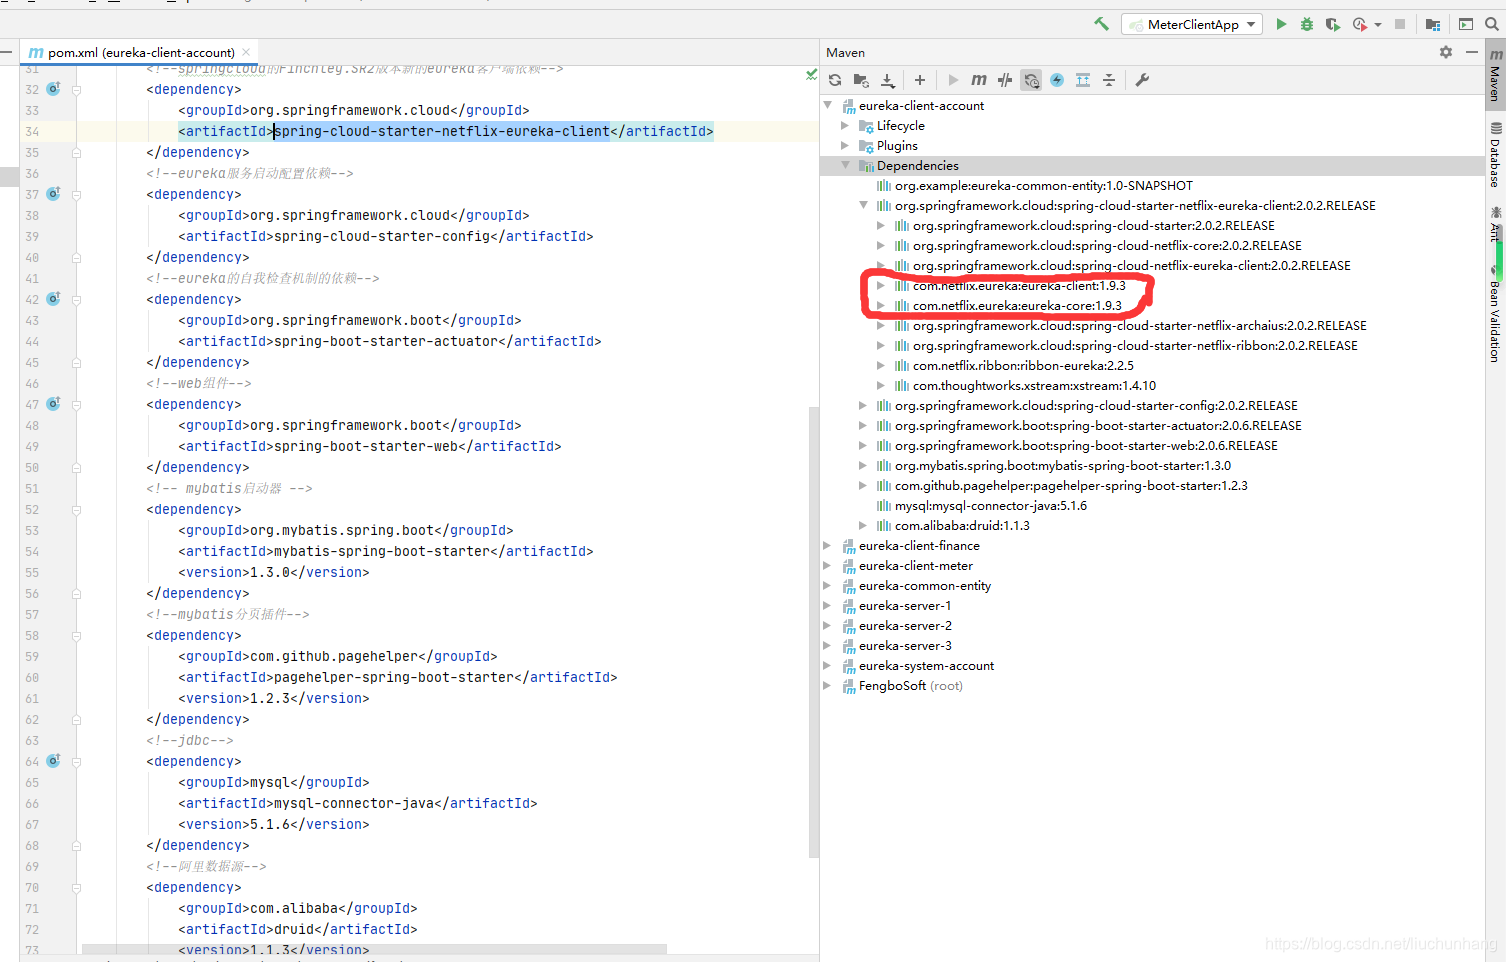The width and height of the screenshot is (1506, 962).
Task: Click inspection status checkmark in editor
Action: 811,74
